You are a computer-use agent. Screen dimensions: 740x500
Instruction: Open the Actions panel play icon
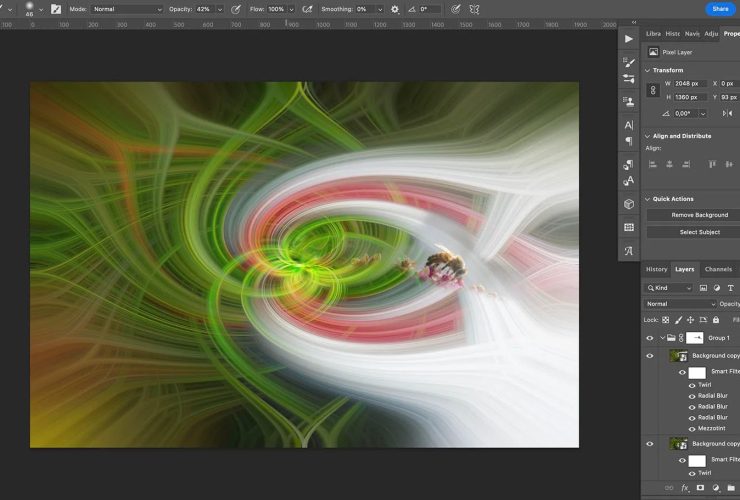click(628, 38)
